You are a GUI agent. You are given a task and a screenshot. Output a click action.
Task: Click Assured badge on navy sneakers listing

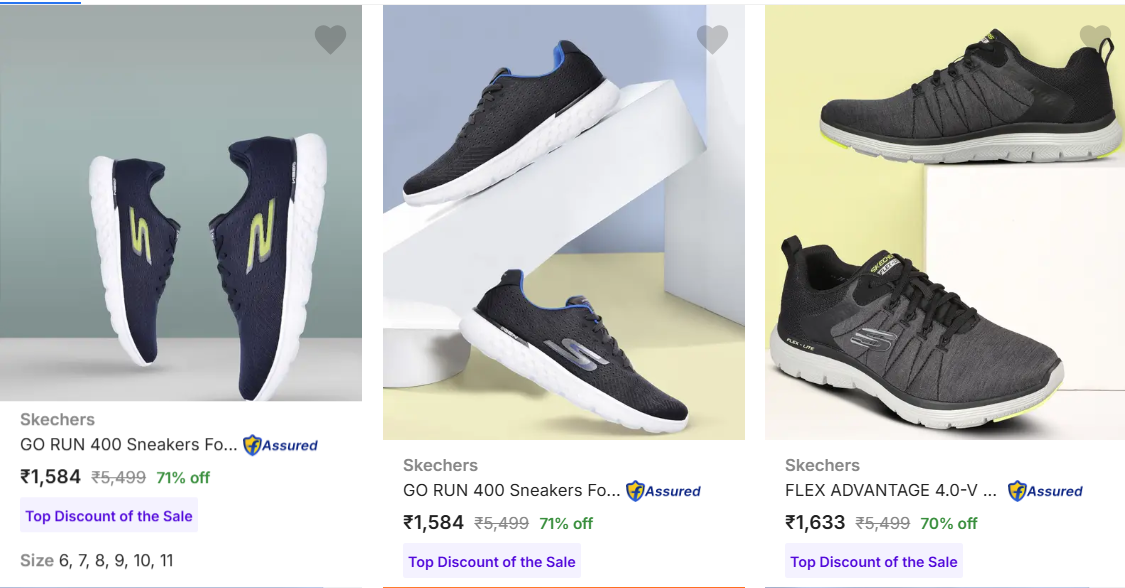click(x=281, y=446)
